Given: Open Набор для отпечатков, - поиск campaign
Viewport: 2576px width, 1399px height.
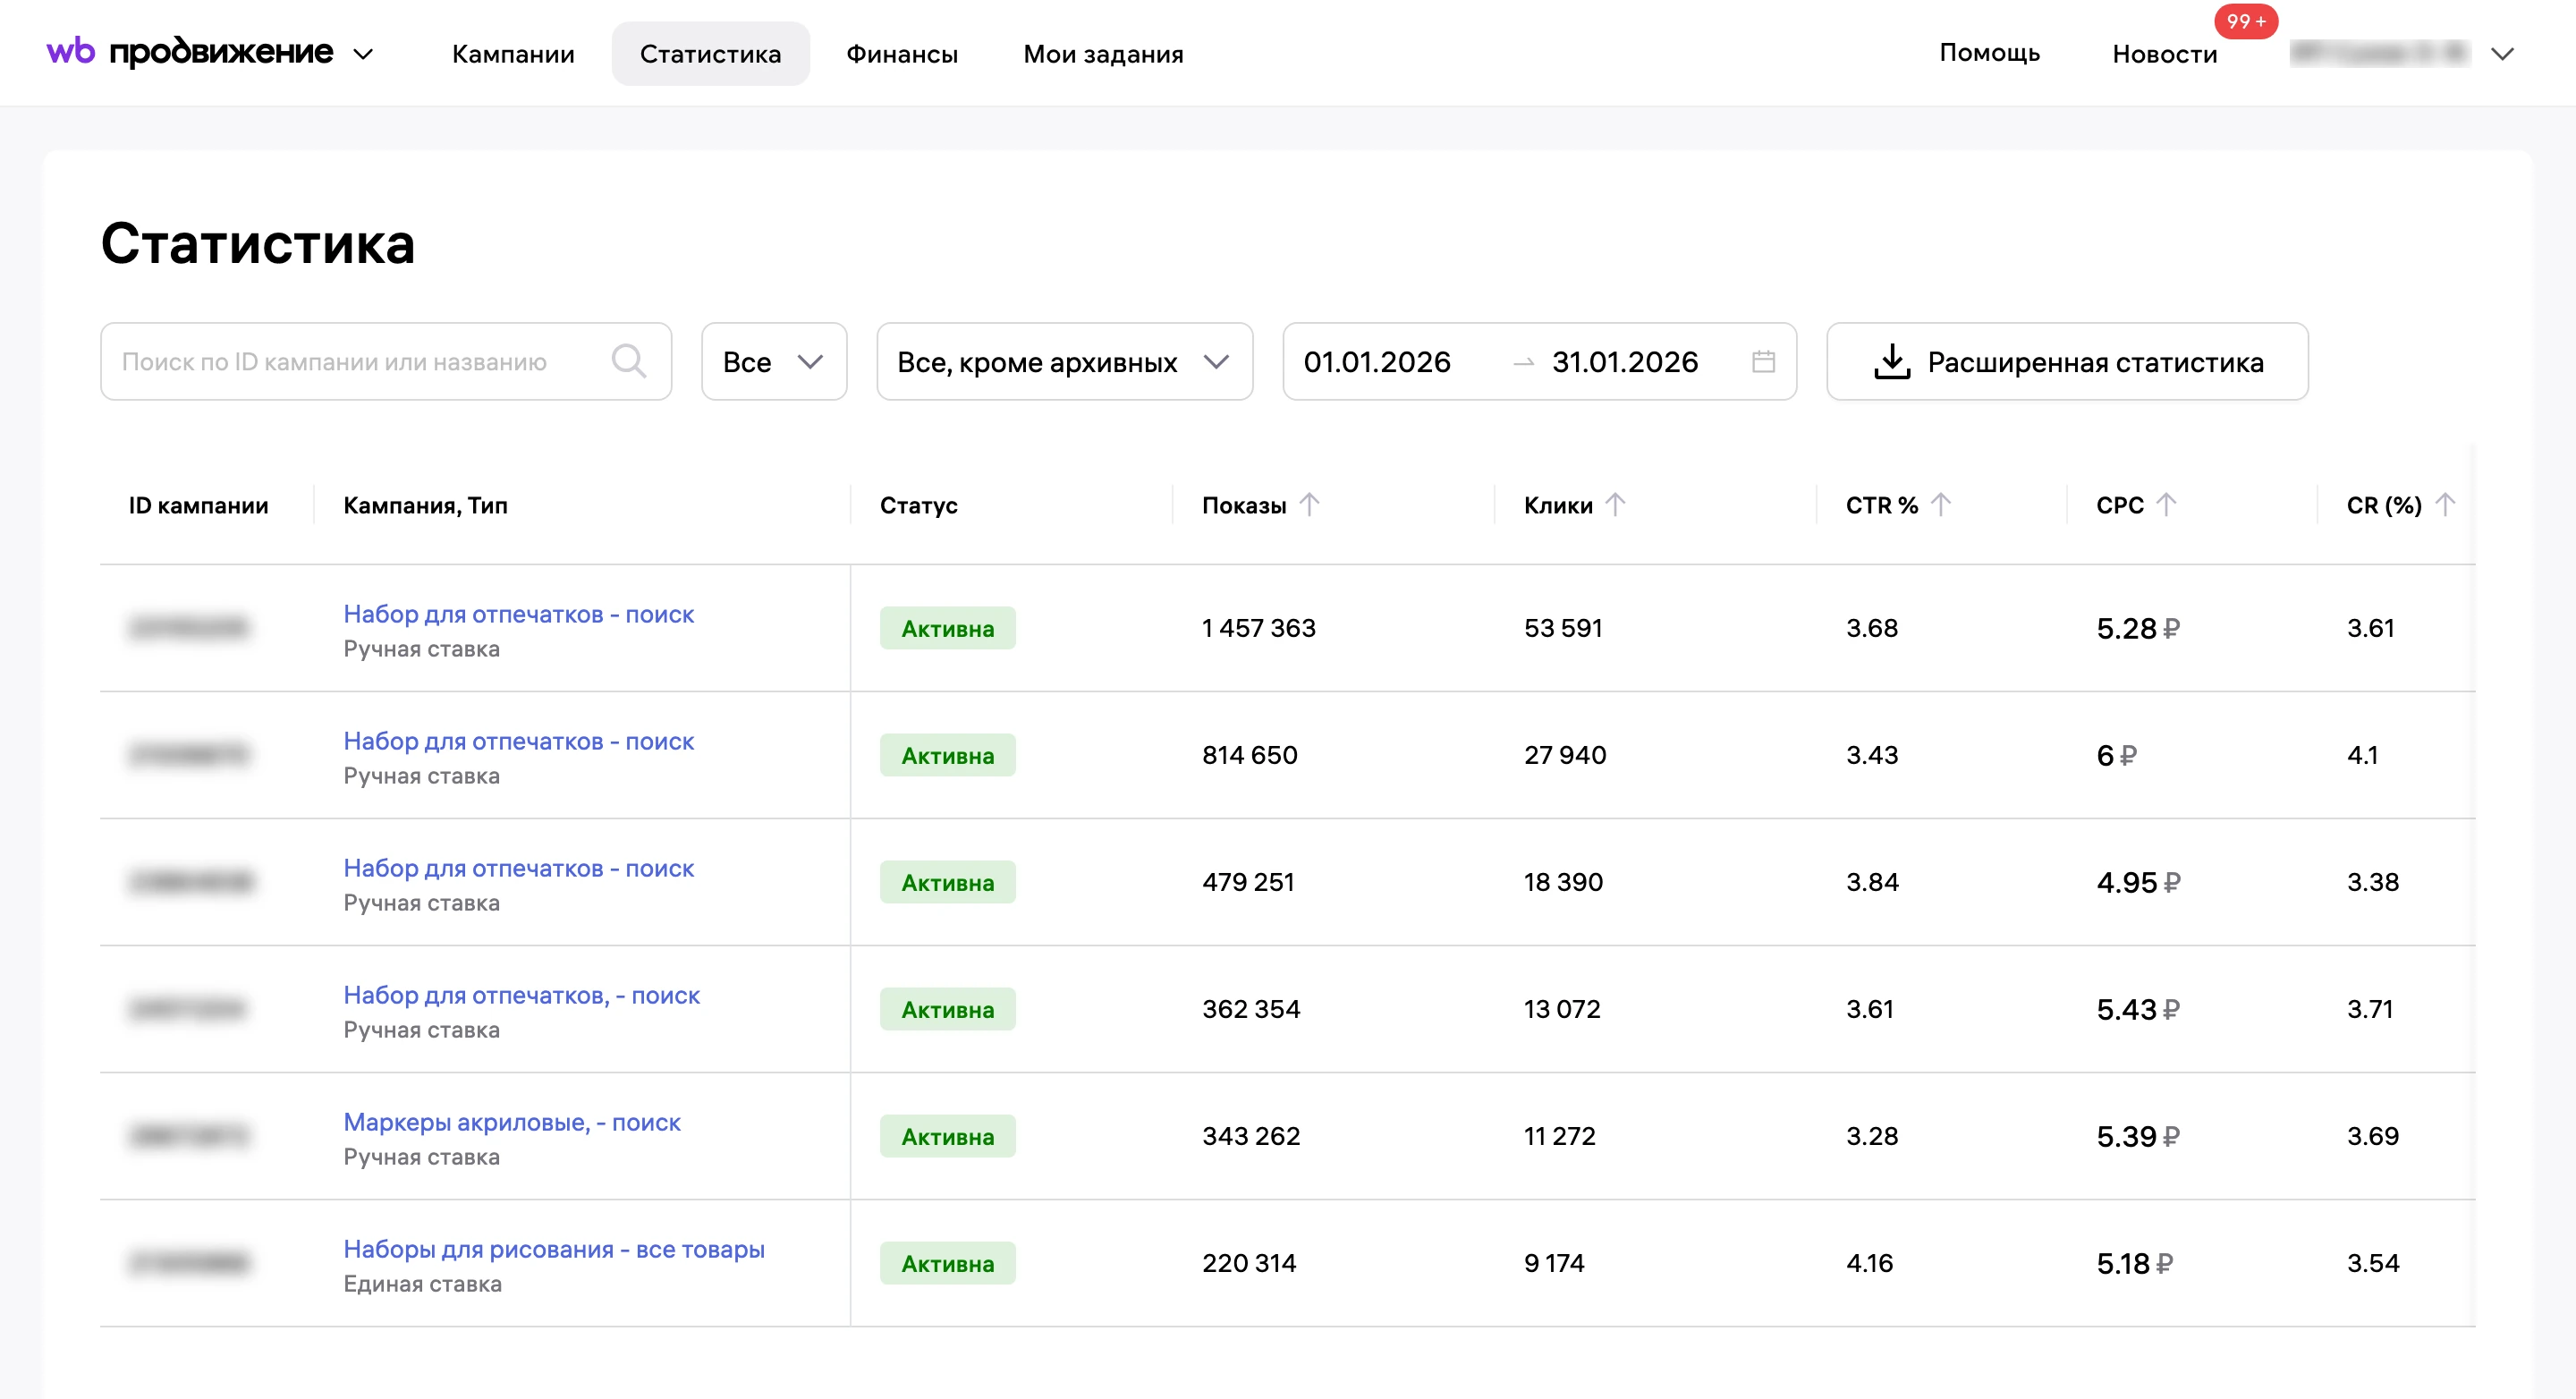Looking at the screenshot, I should (521, 995).
